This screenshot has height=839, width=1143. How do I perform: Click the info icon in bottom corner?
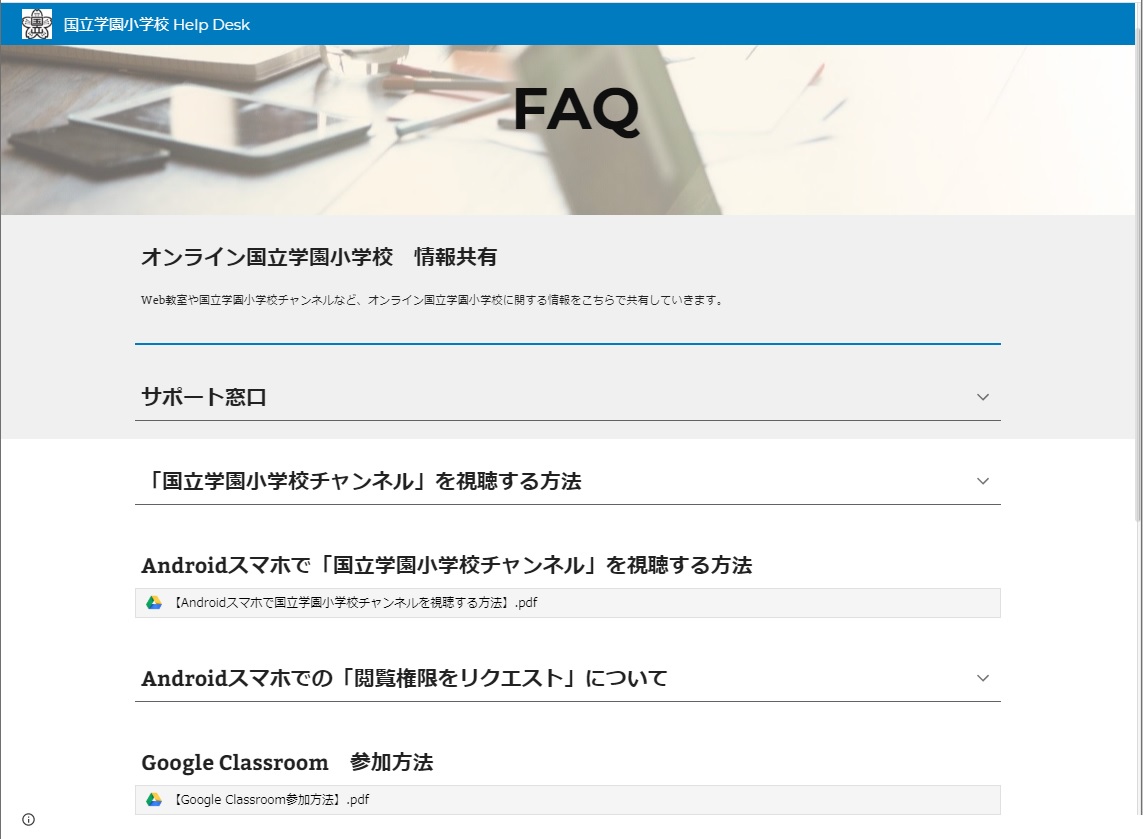point(28,819)
